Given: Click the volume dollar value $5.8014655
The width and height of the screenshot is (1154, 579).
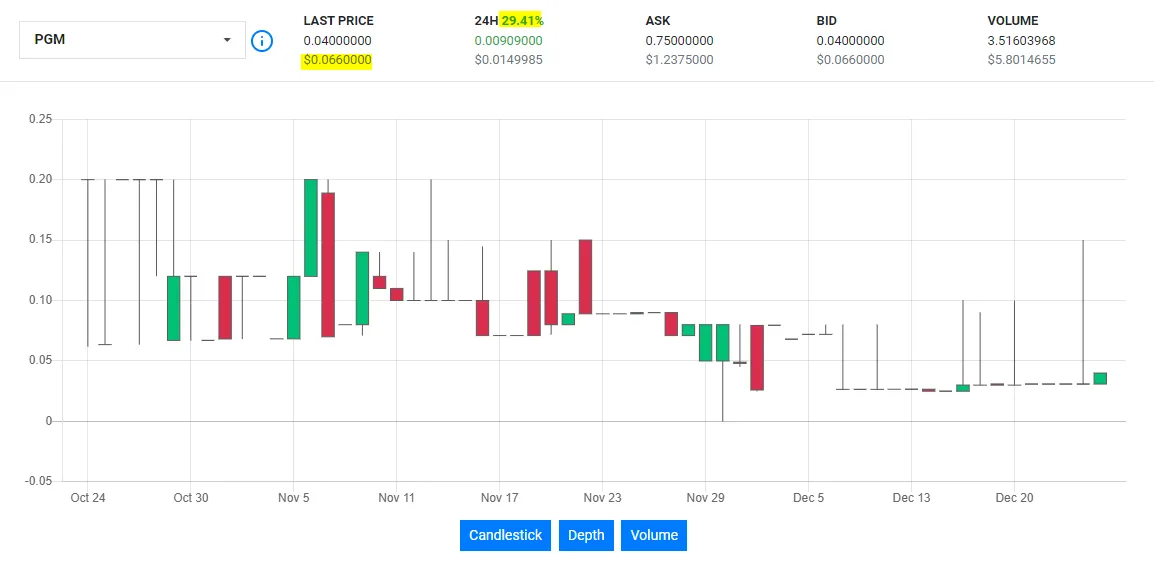Looking at the screenshot, I should 1022,60.
